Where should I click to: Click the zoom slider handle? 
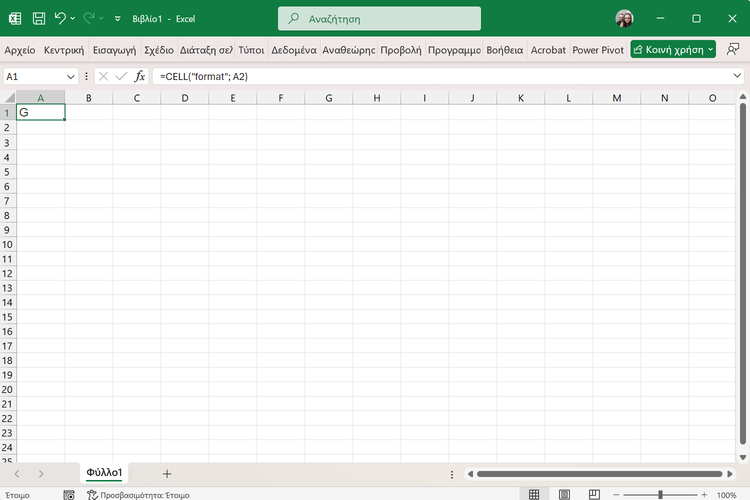tap(661, 494)
